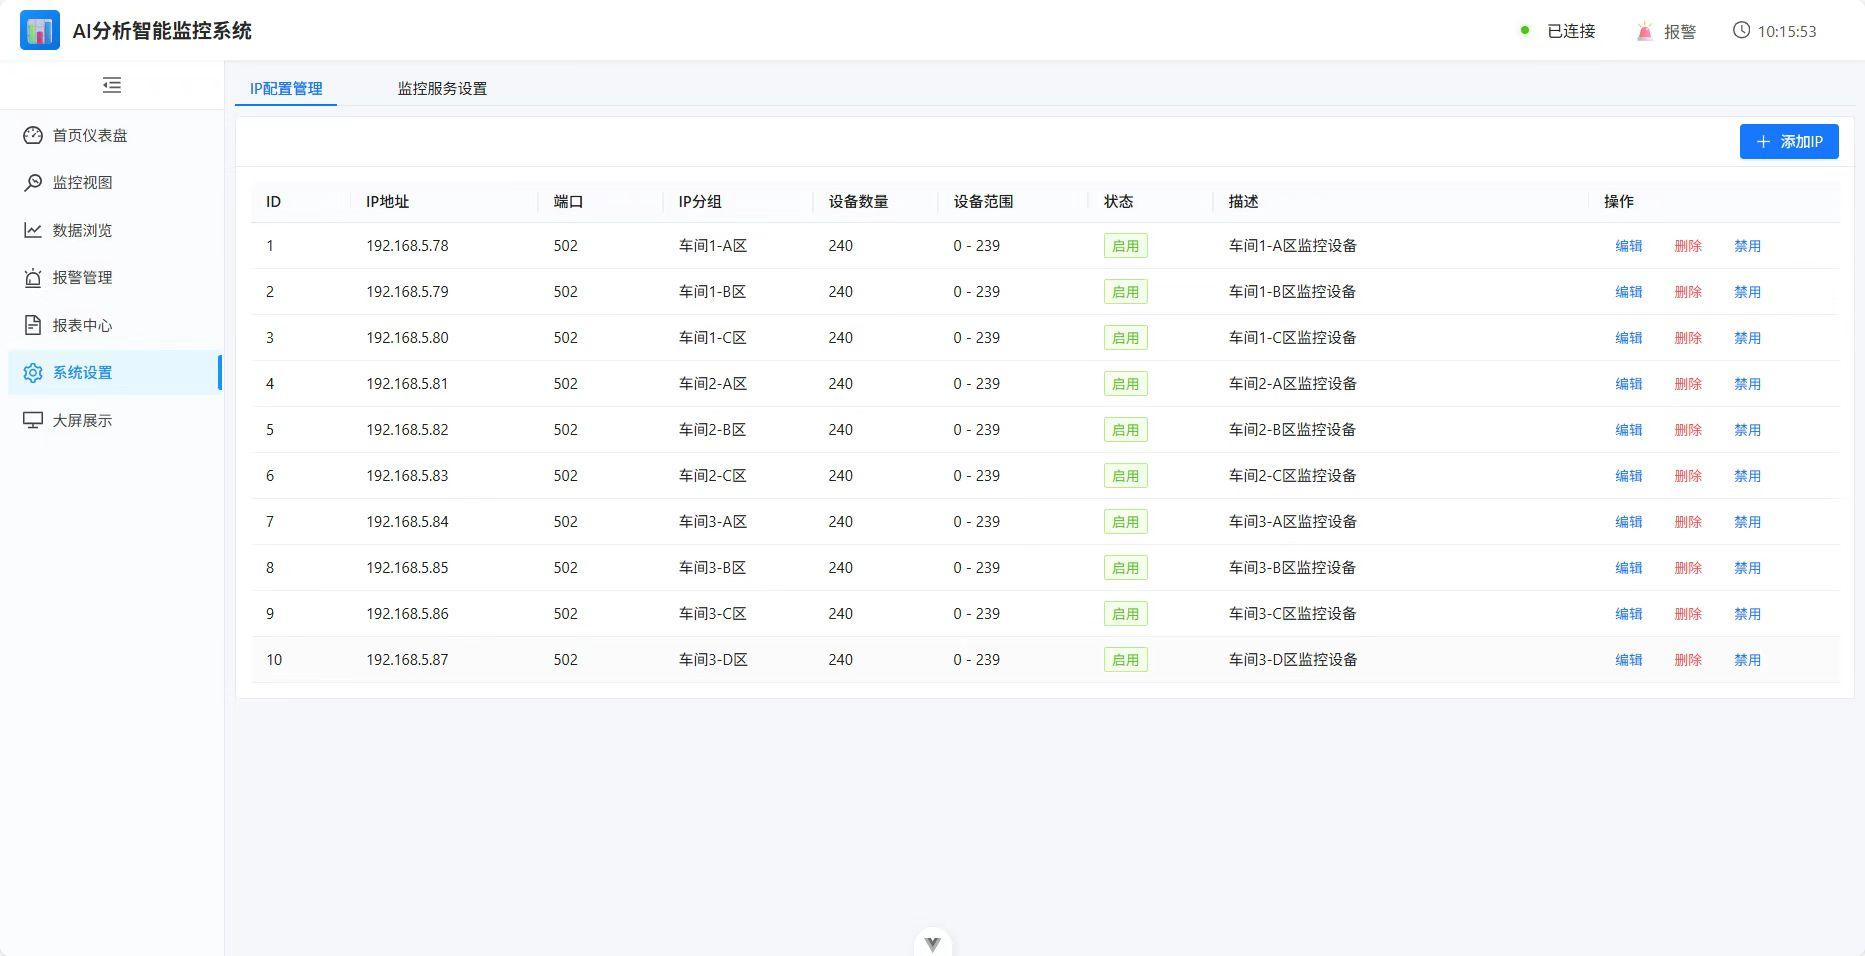Click the 启用 tag for 192.168.5.82
1865x956 pixels.
pyautogui.click(x=1125, y=430)
